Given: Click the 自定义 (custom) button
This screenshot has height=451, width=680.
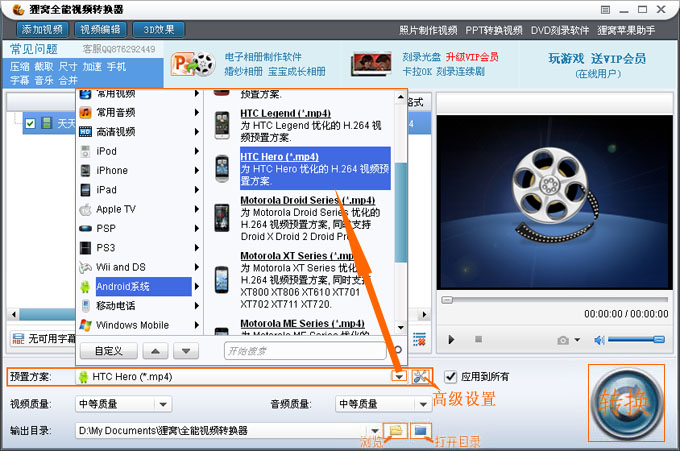Looking at the screenshot, I should point(109,351).
